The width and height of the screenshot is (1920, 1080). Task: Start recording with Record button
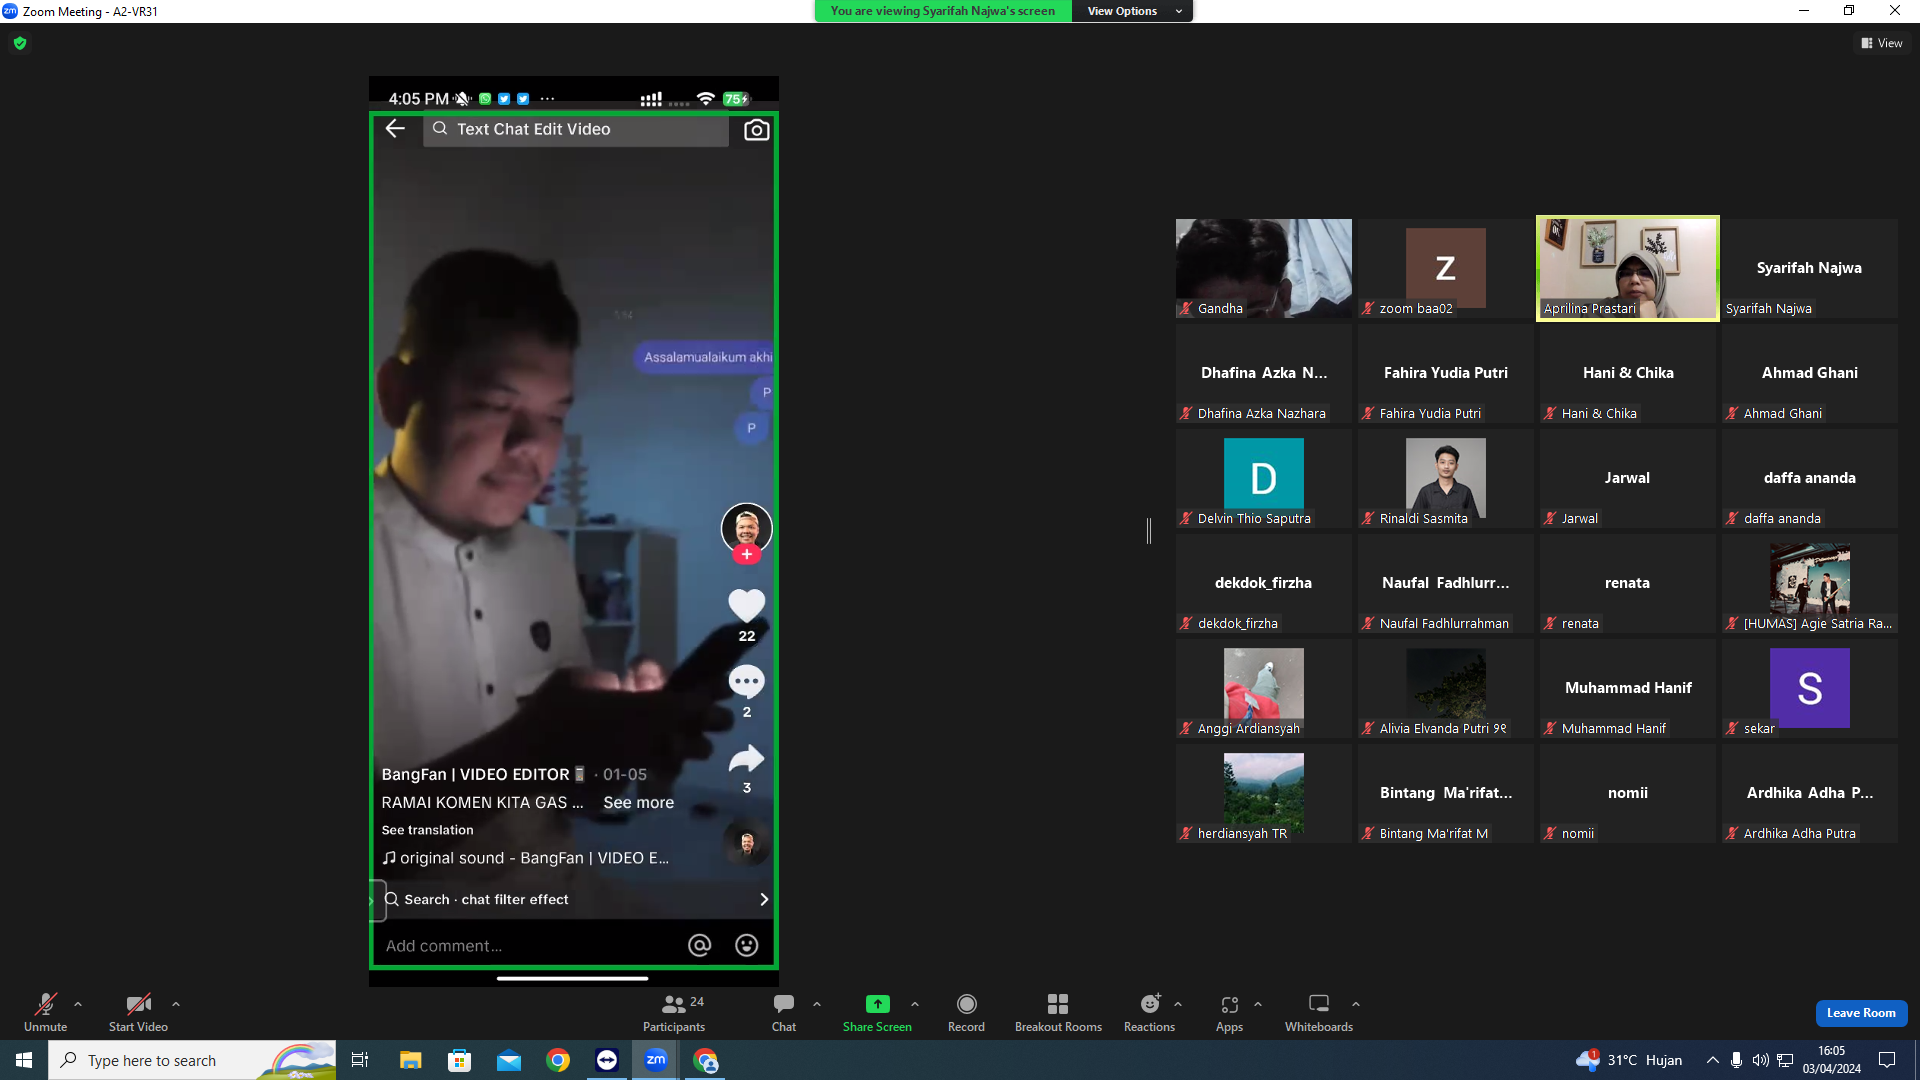pos(966,1012)
